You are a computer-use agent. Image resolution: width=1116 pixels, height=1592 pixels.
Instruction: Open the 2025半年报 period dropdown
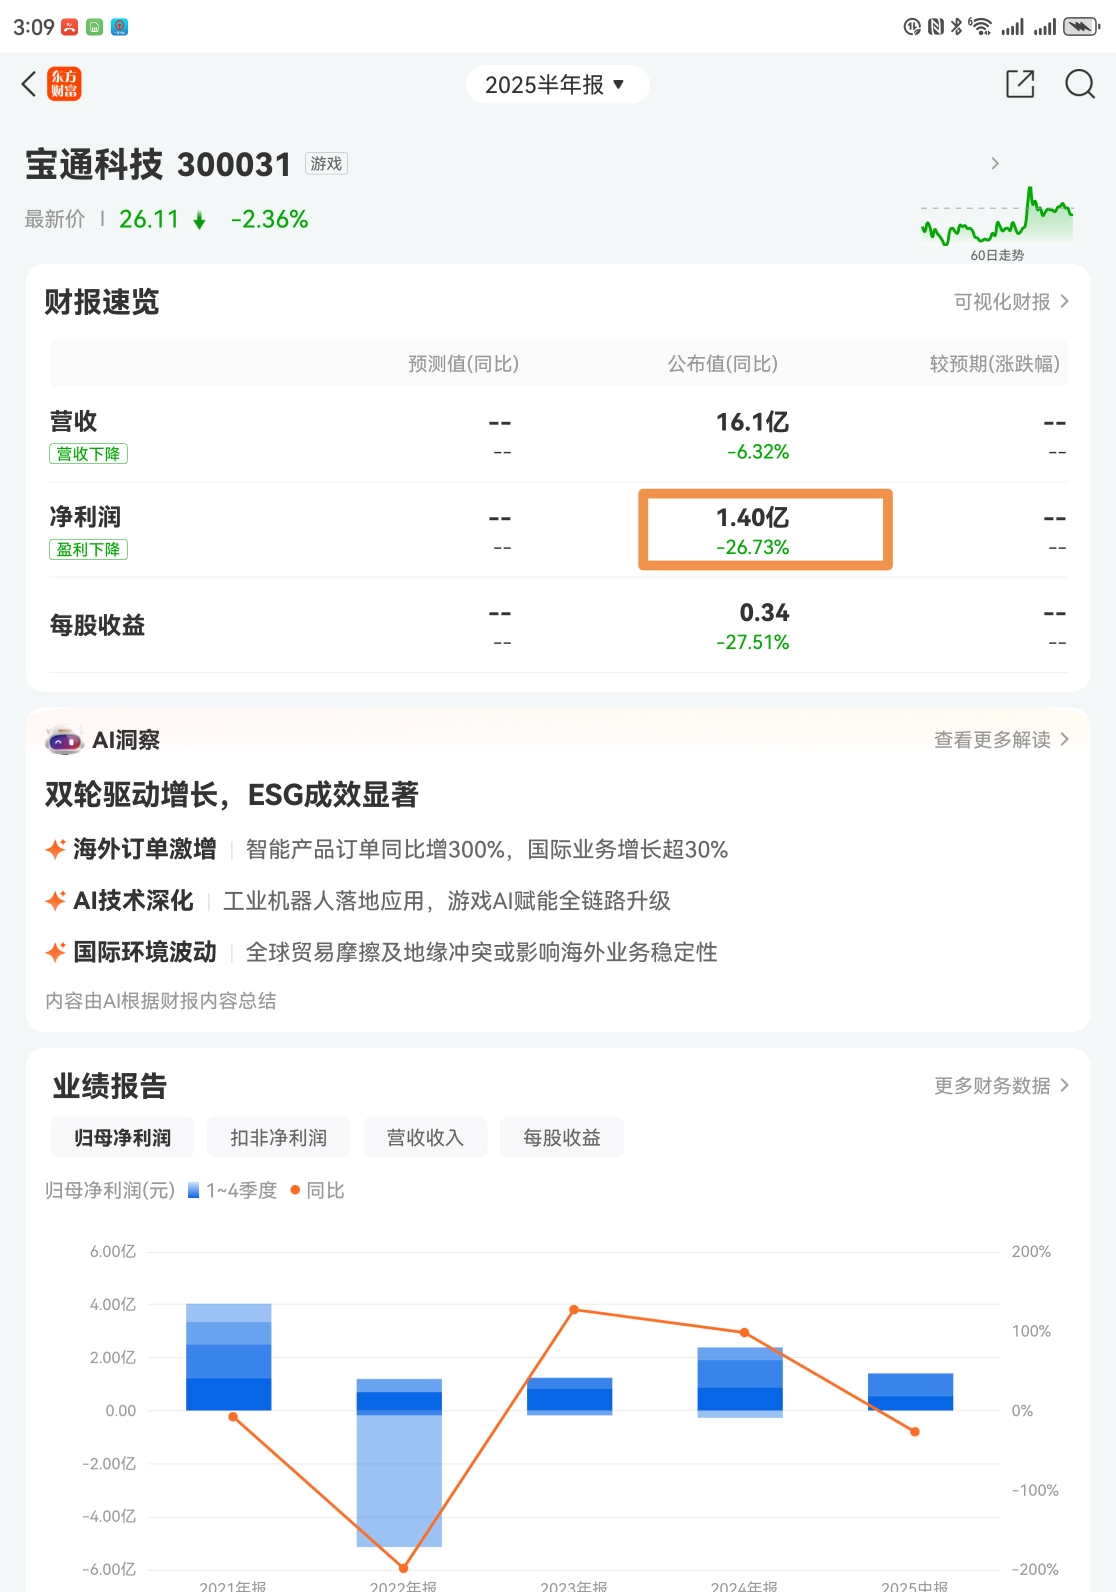(557, 85)
